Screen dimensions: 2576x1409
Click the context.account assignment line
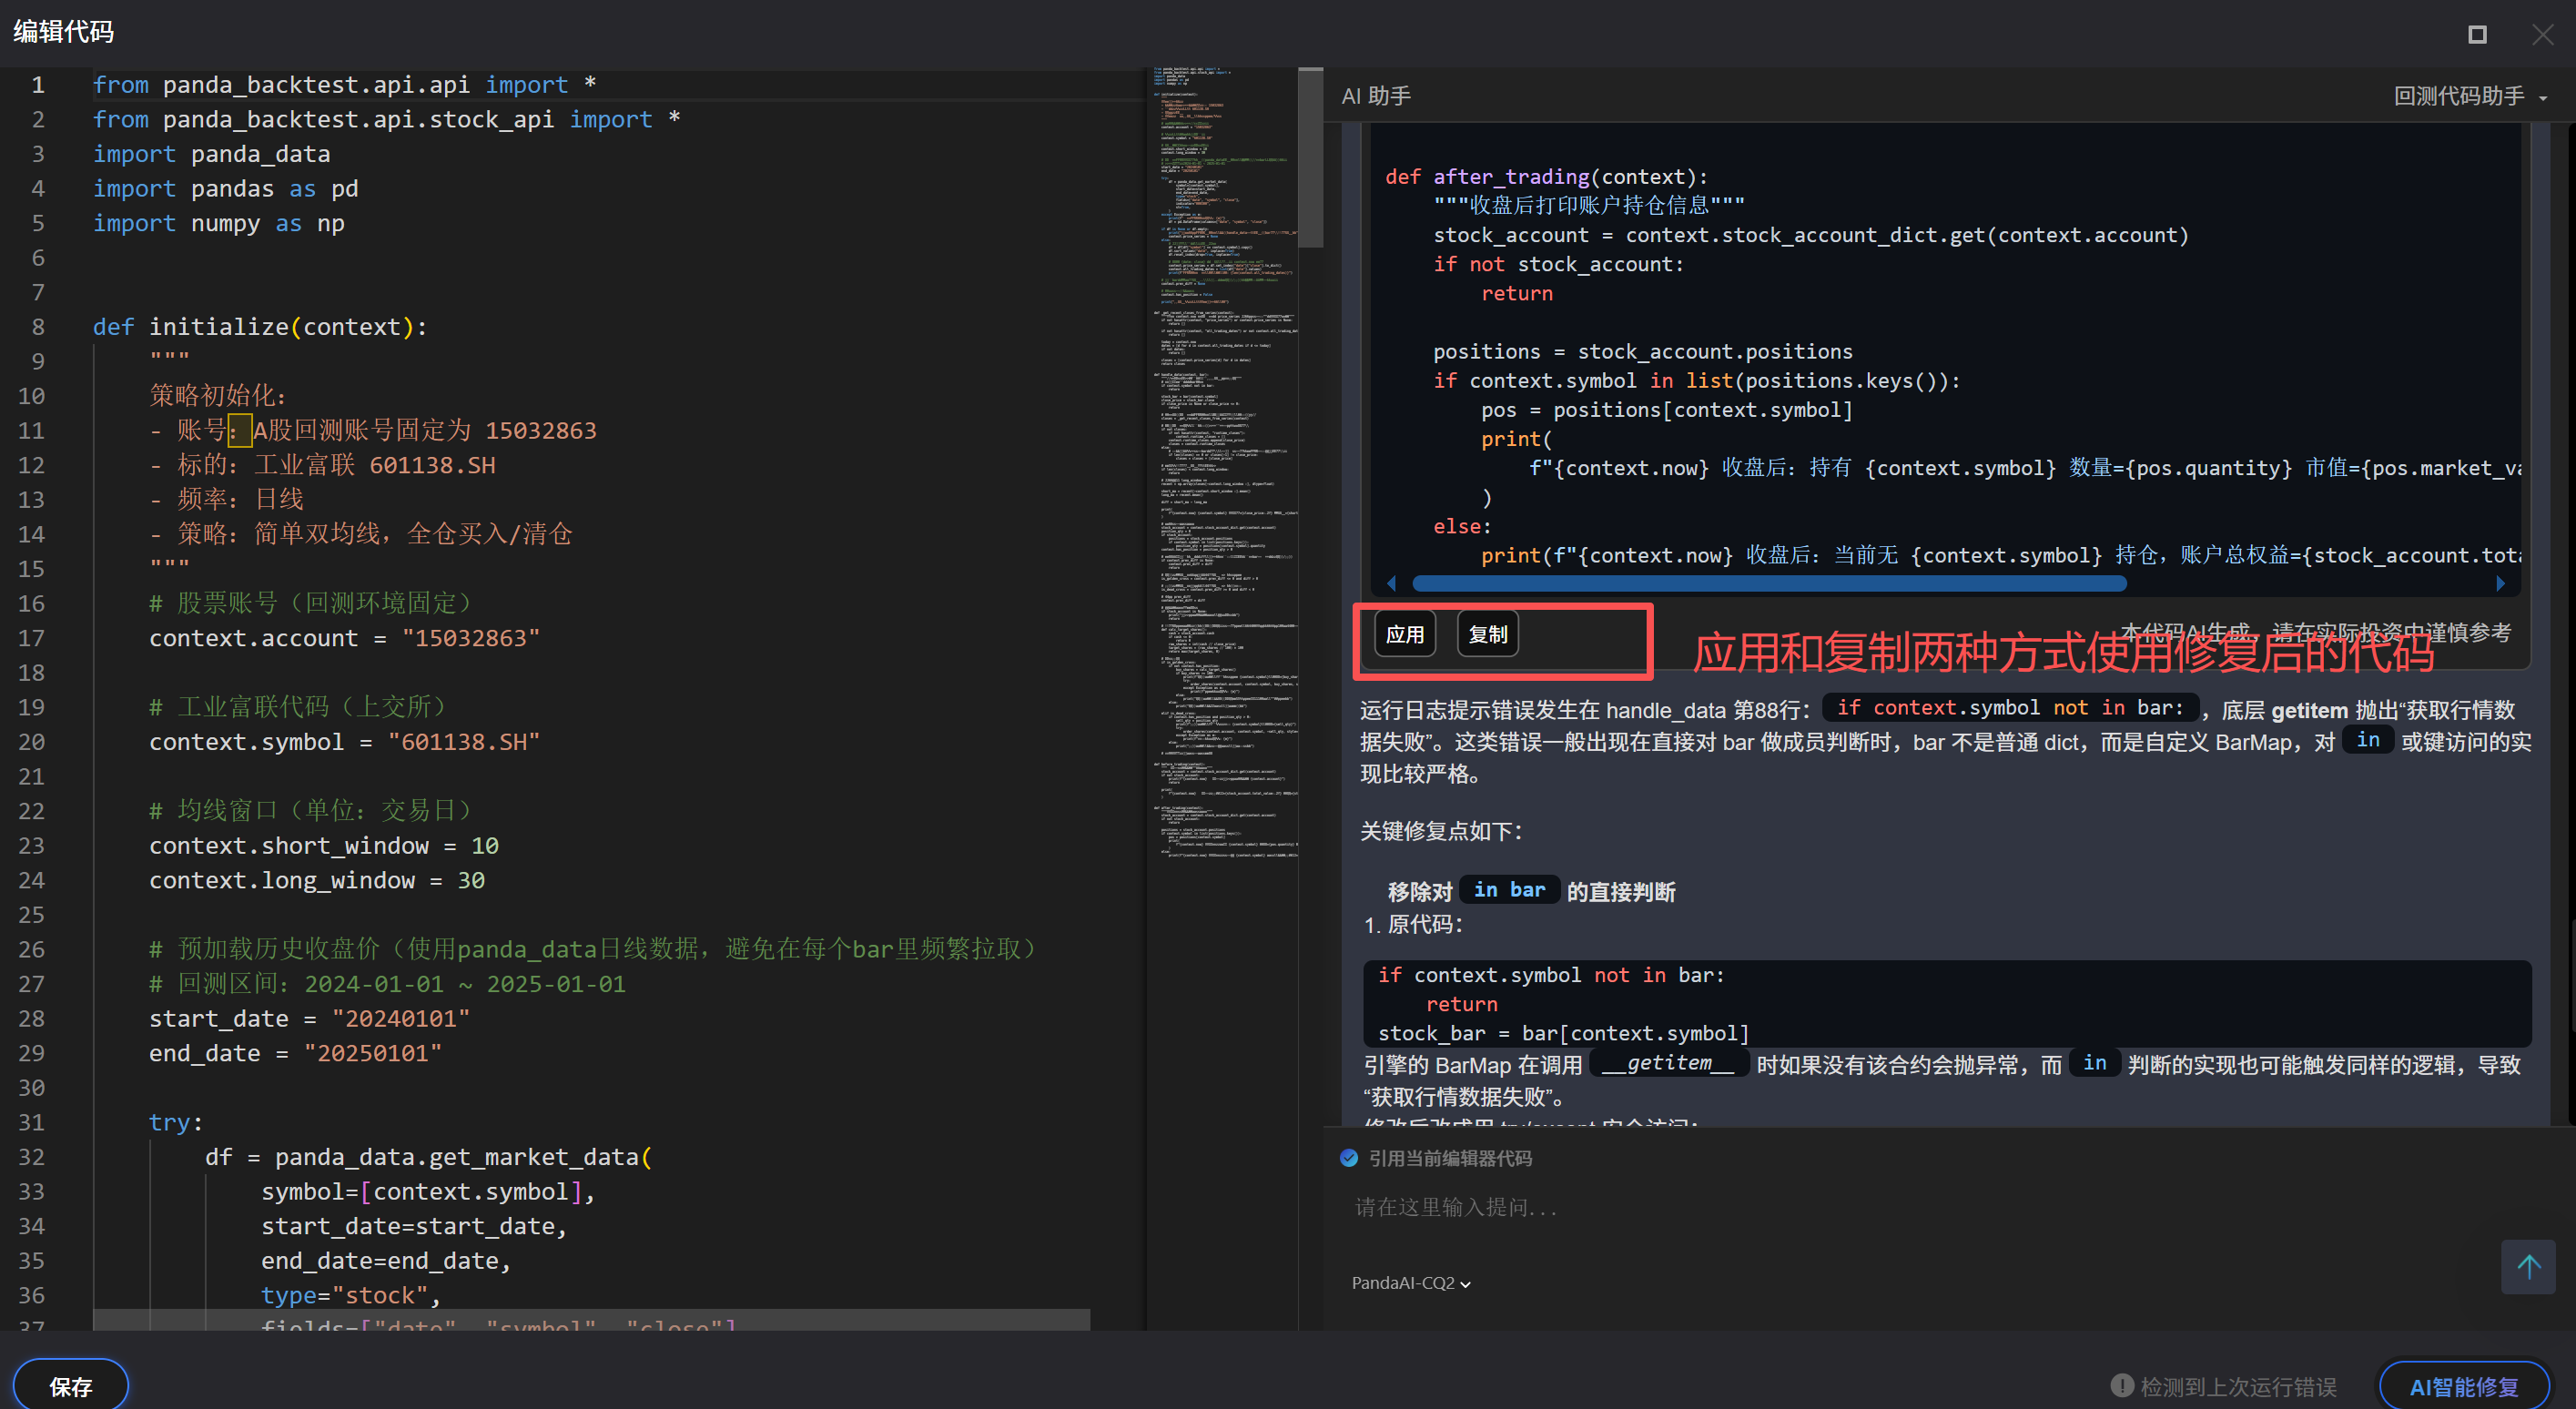click(344, 638)
